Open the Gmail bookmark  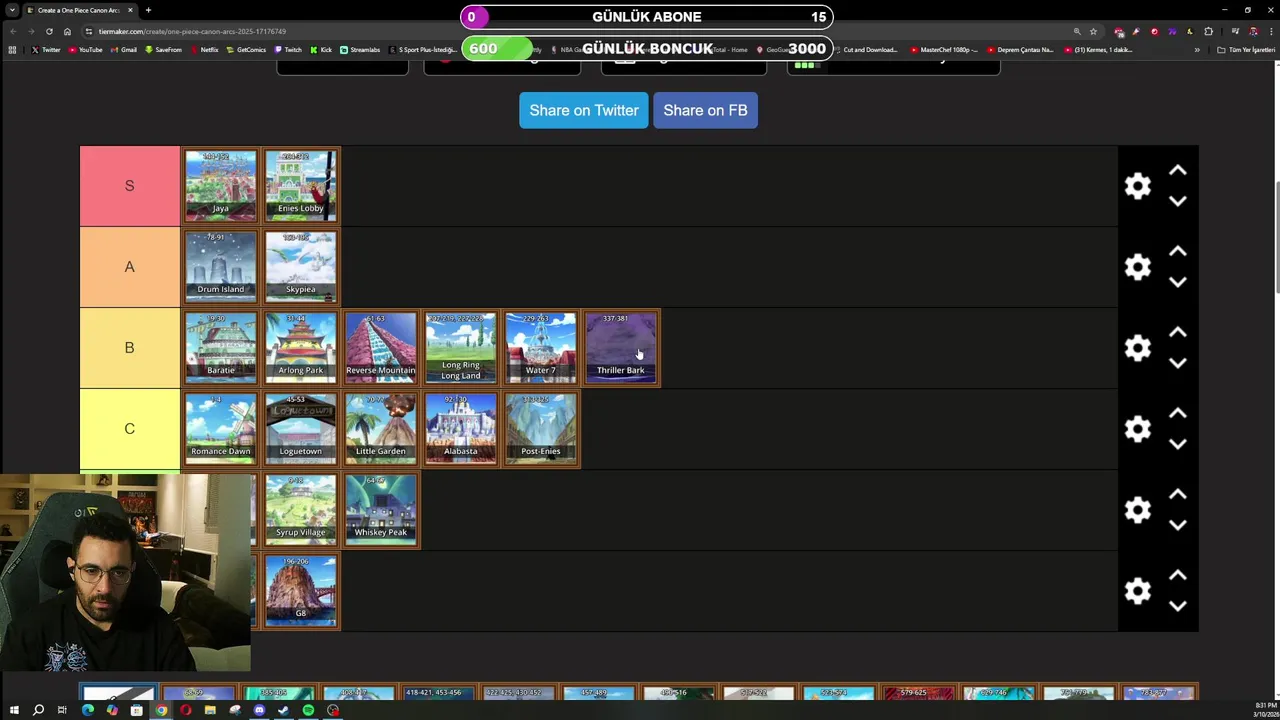[124, 50]
